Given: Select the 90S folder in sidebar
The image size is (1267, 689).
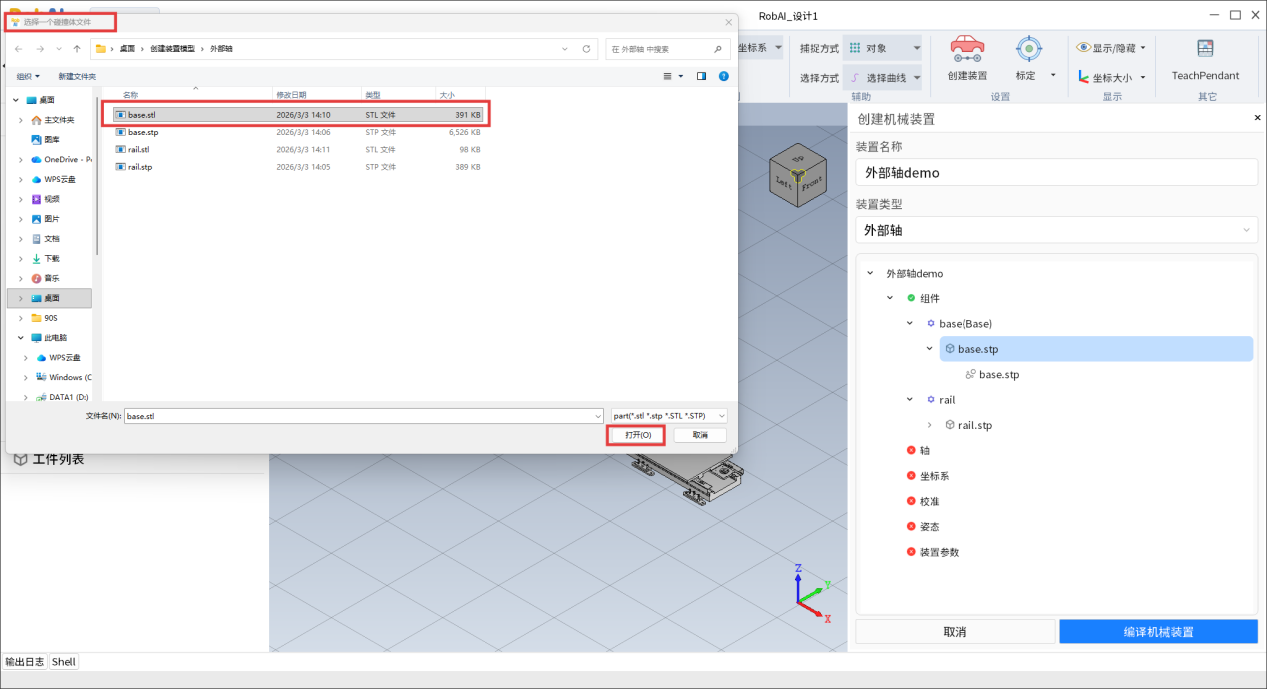Looking at the screenshot, I should pyautogui.click(x=44, y=318).
